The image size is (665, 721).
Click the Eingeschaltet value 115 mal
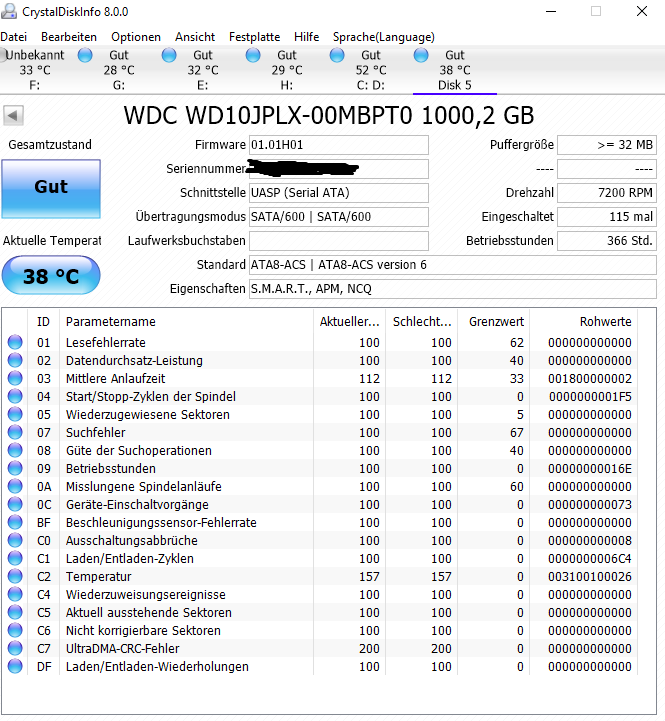[607, 217]
